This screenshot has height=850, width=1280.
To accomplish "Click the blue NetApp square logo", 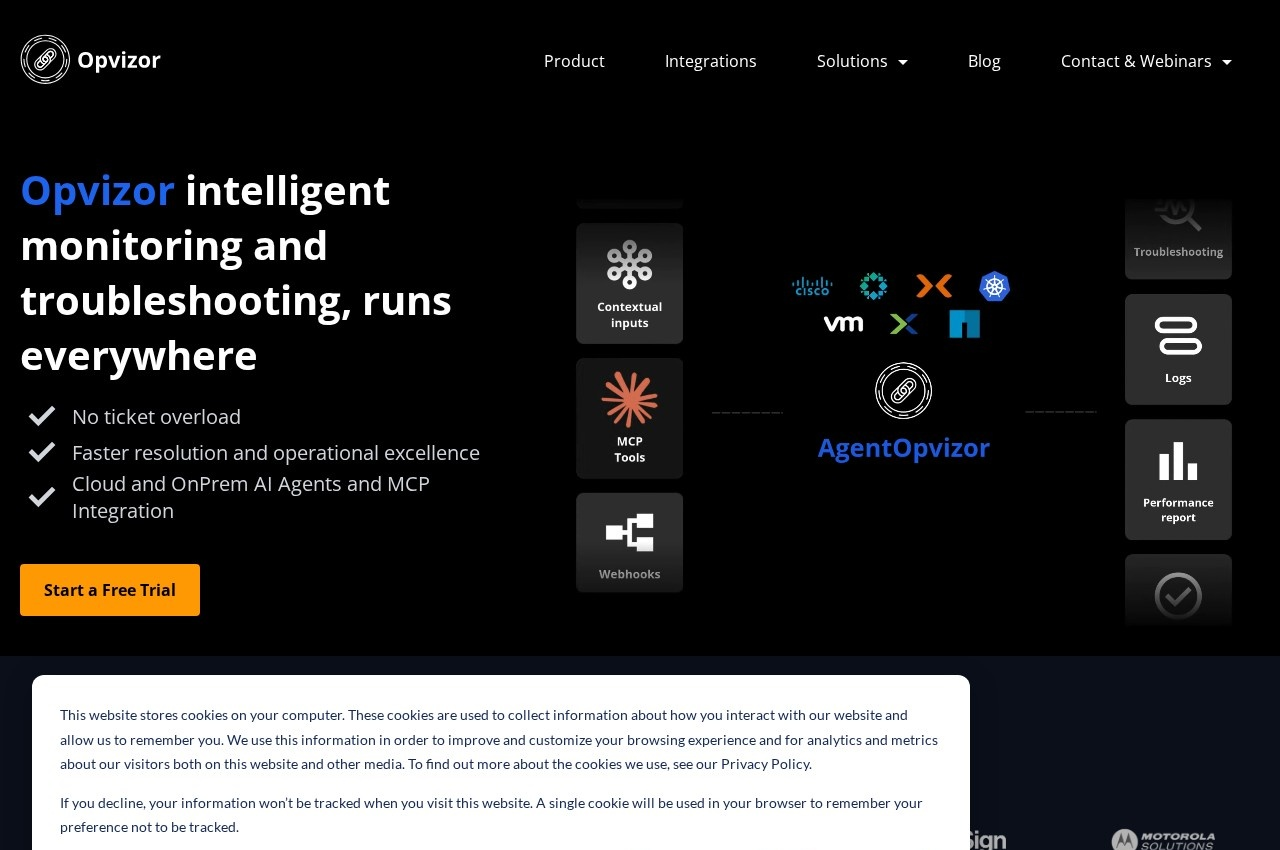I will tap(964, 324).
